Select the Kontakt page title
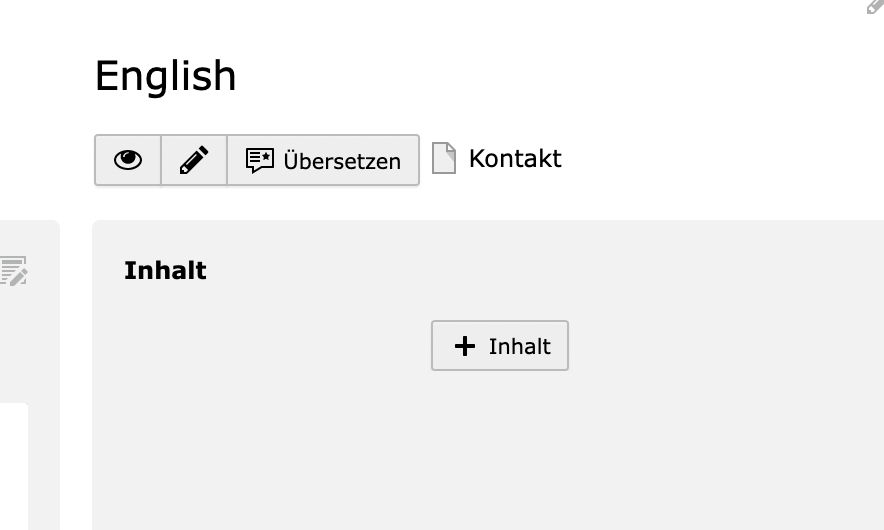 pyautogui.click(x=515, y=158)
